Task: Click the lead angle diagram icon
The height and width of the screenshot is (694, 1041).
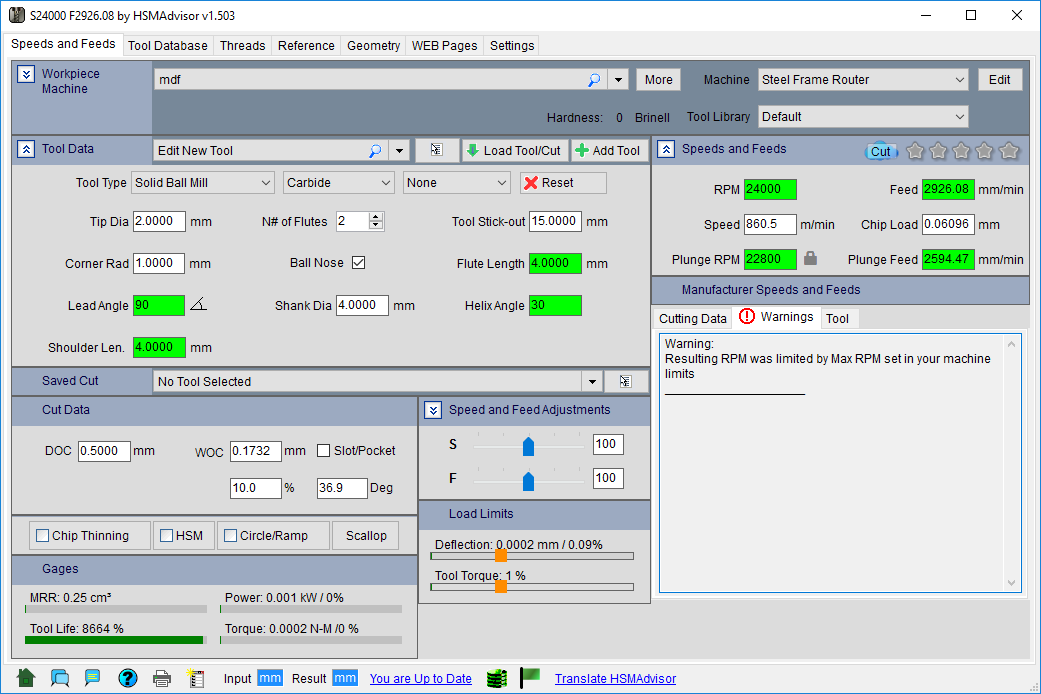Action: [x=199, y=305]
